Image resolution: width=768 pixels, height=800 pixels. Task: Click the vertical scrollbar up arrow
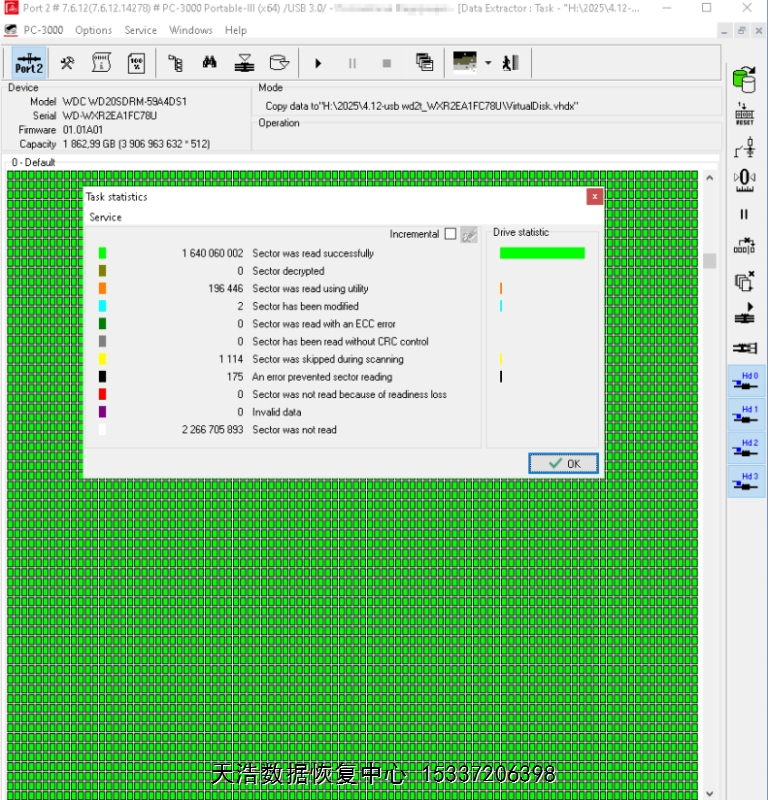709,178
